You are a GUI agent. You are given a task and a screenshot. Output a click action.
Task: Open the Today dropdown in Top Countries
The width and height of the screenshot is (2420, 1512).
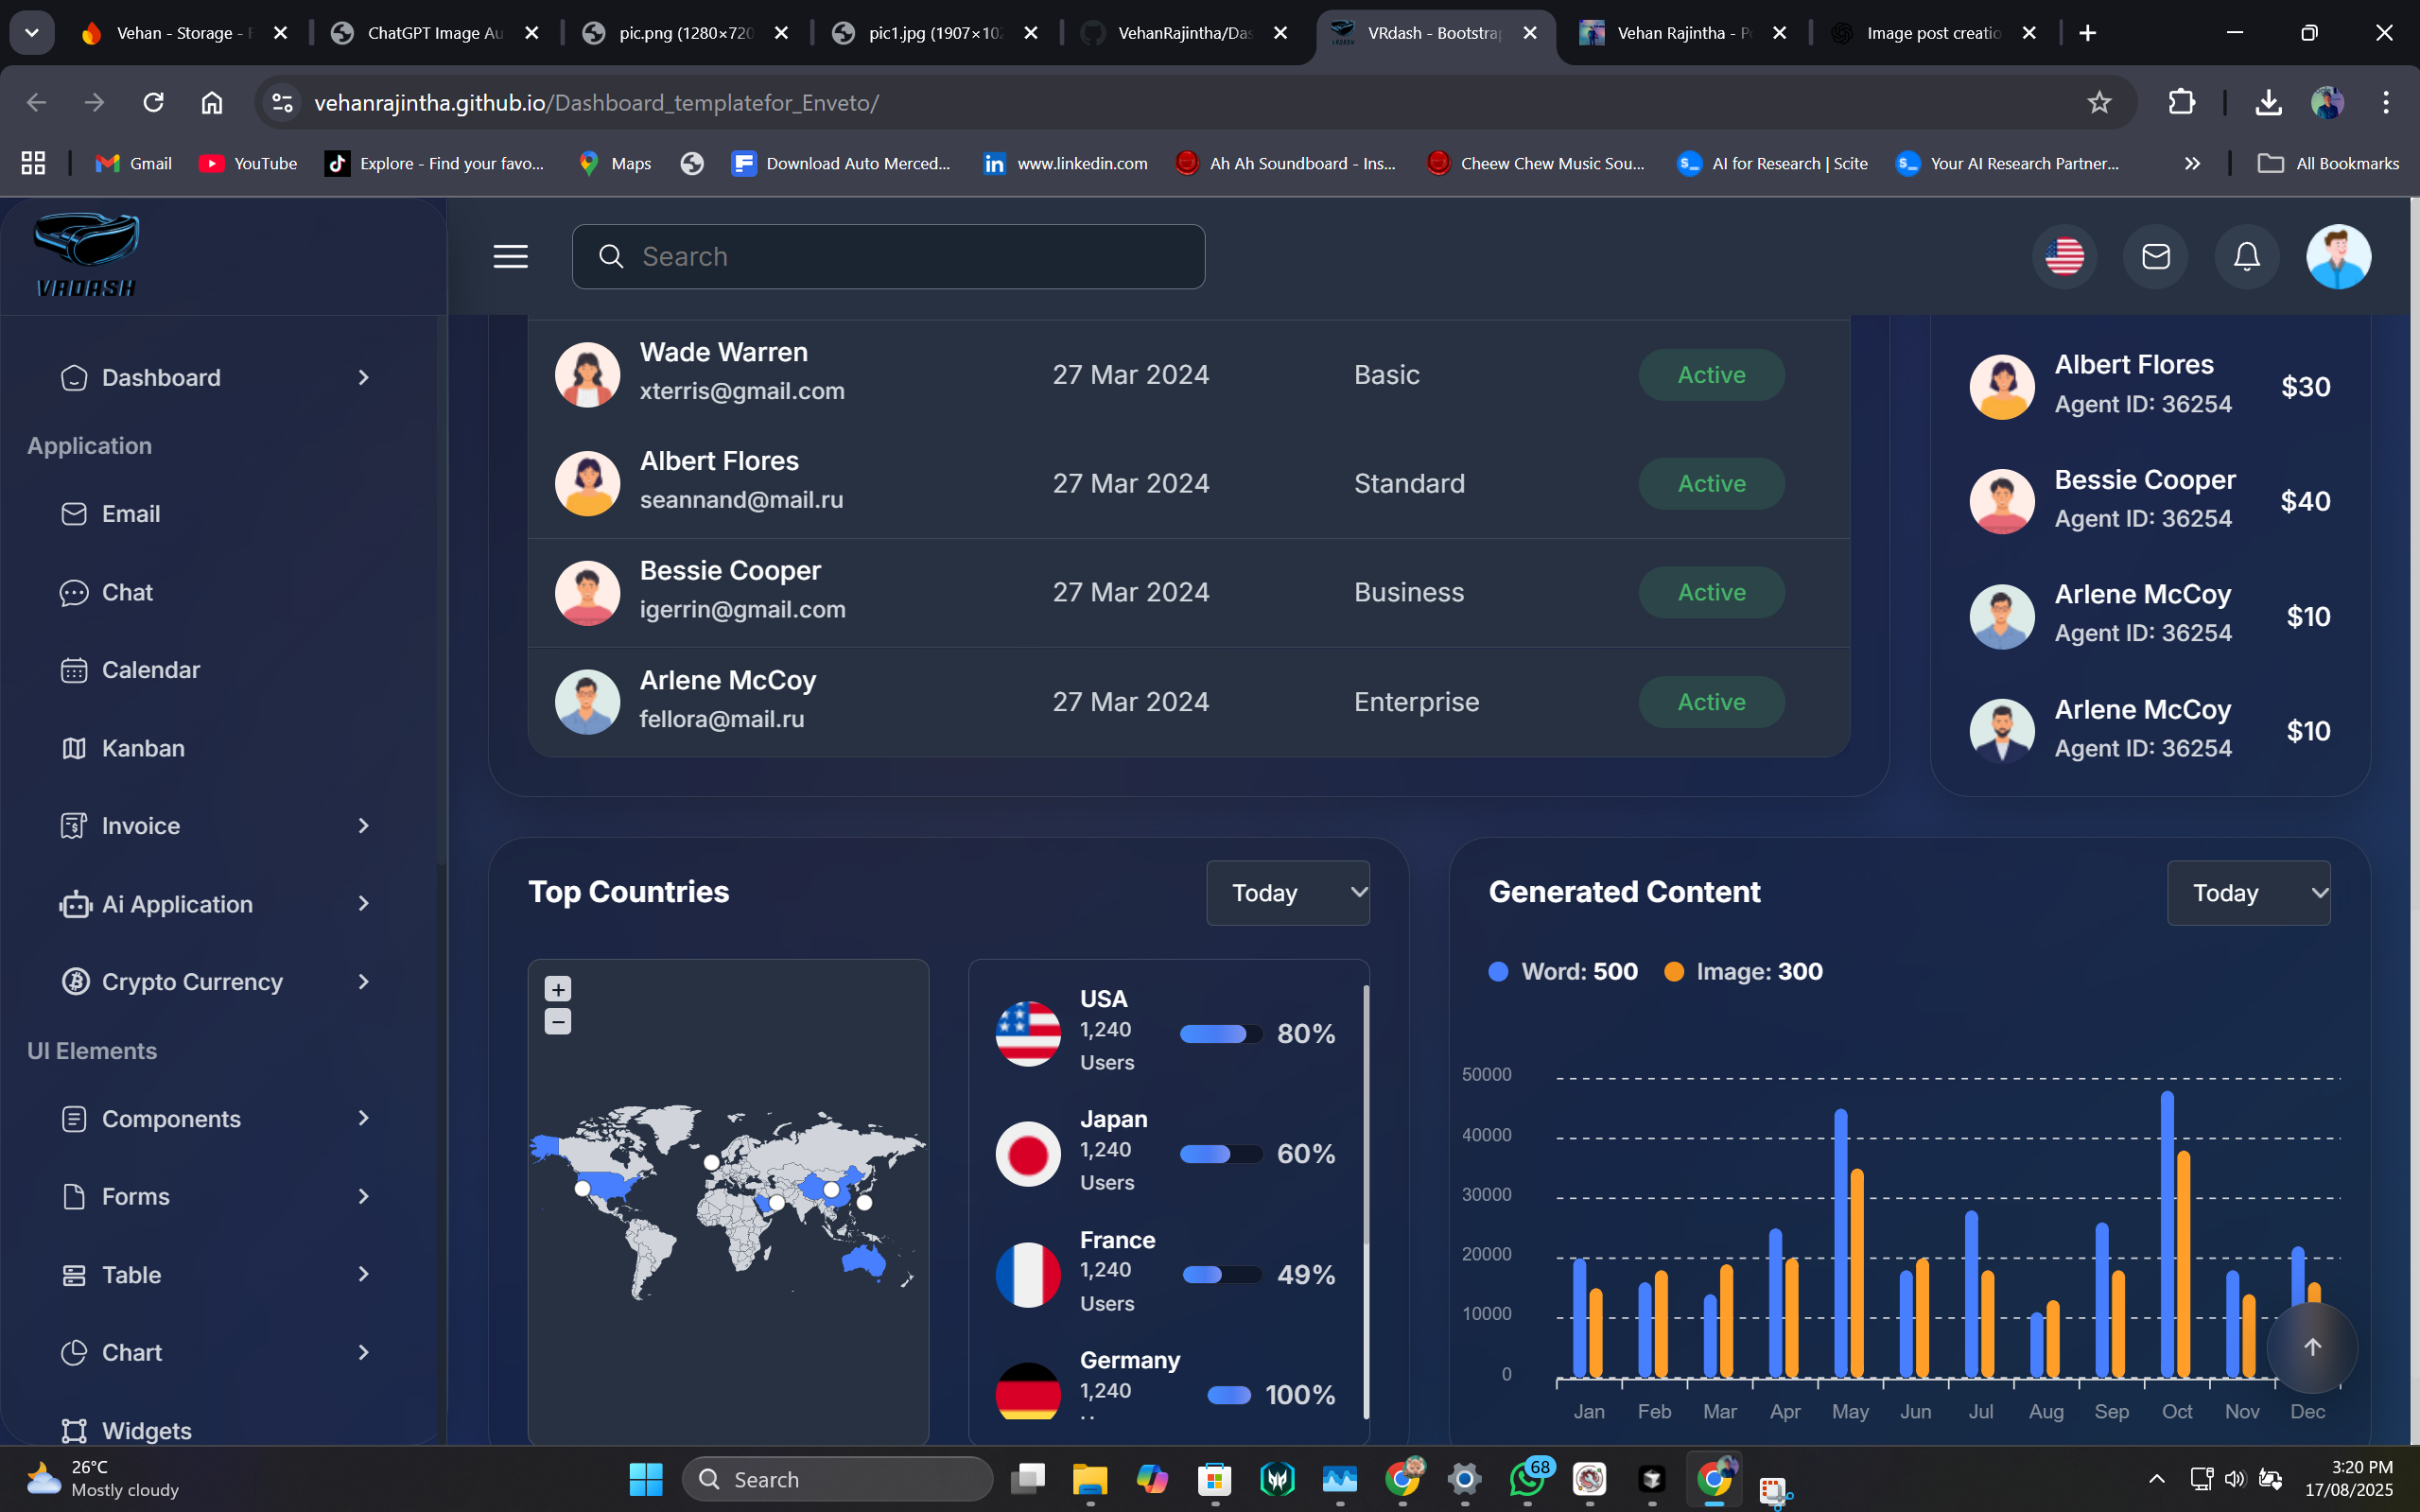pos(1288,891)
